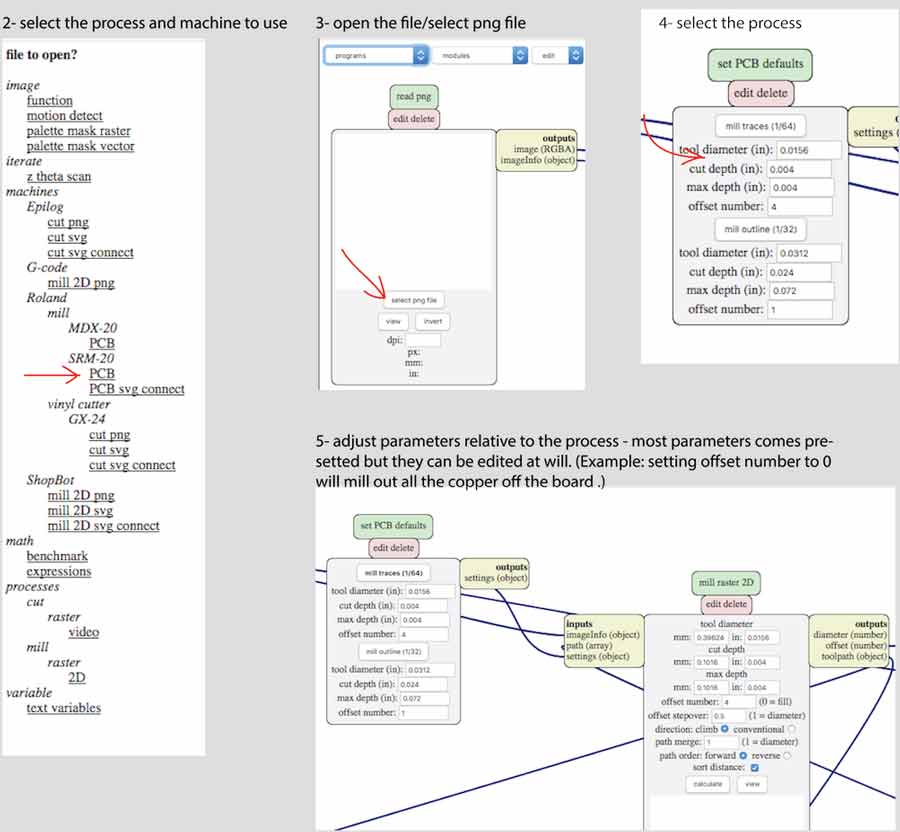900x832 pixels.
Task: Select the climb direction radio button
Action: [x=725, y=729]
